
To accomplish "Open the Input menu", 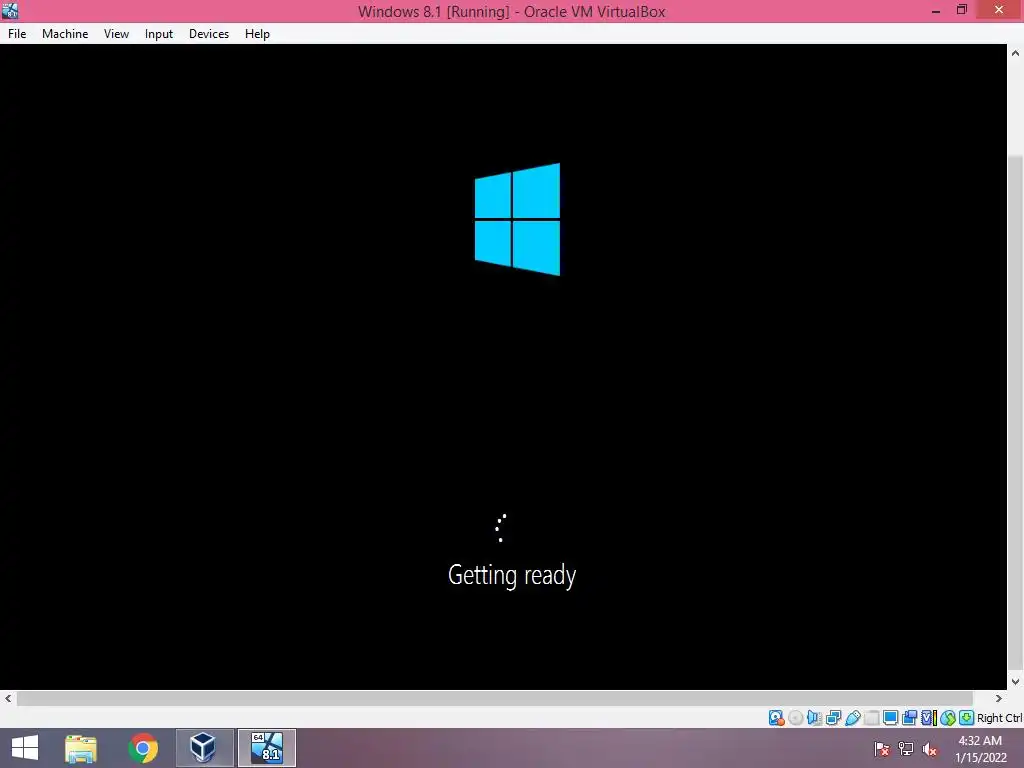I will [159, 34].
